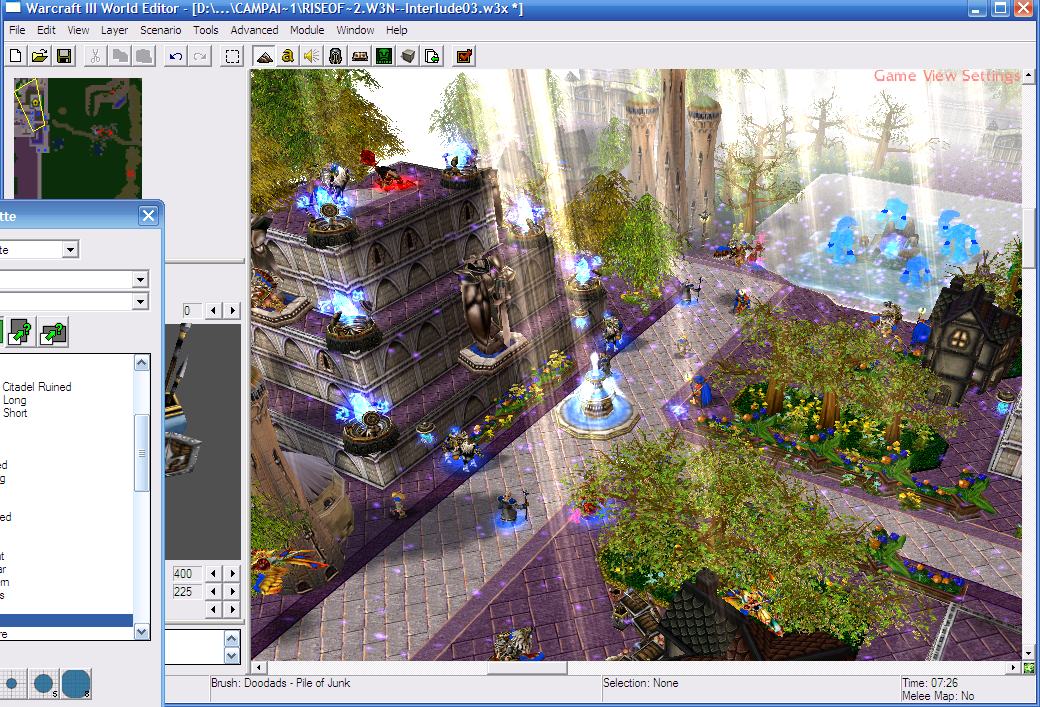Open the File menu
This screenshot has height=707, width=1040.
click(17, 30)
